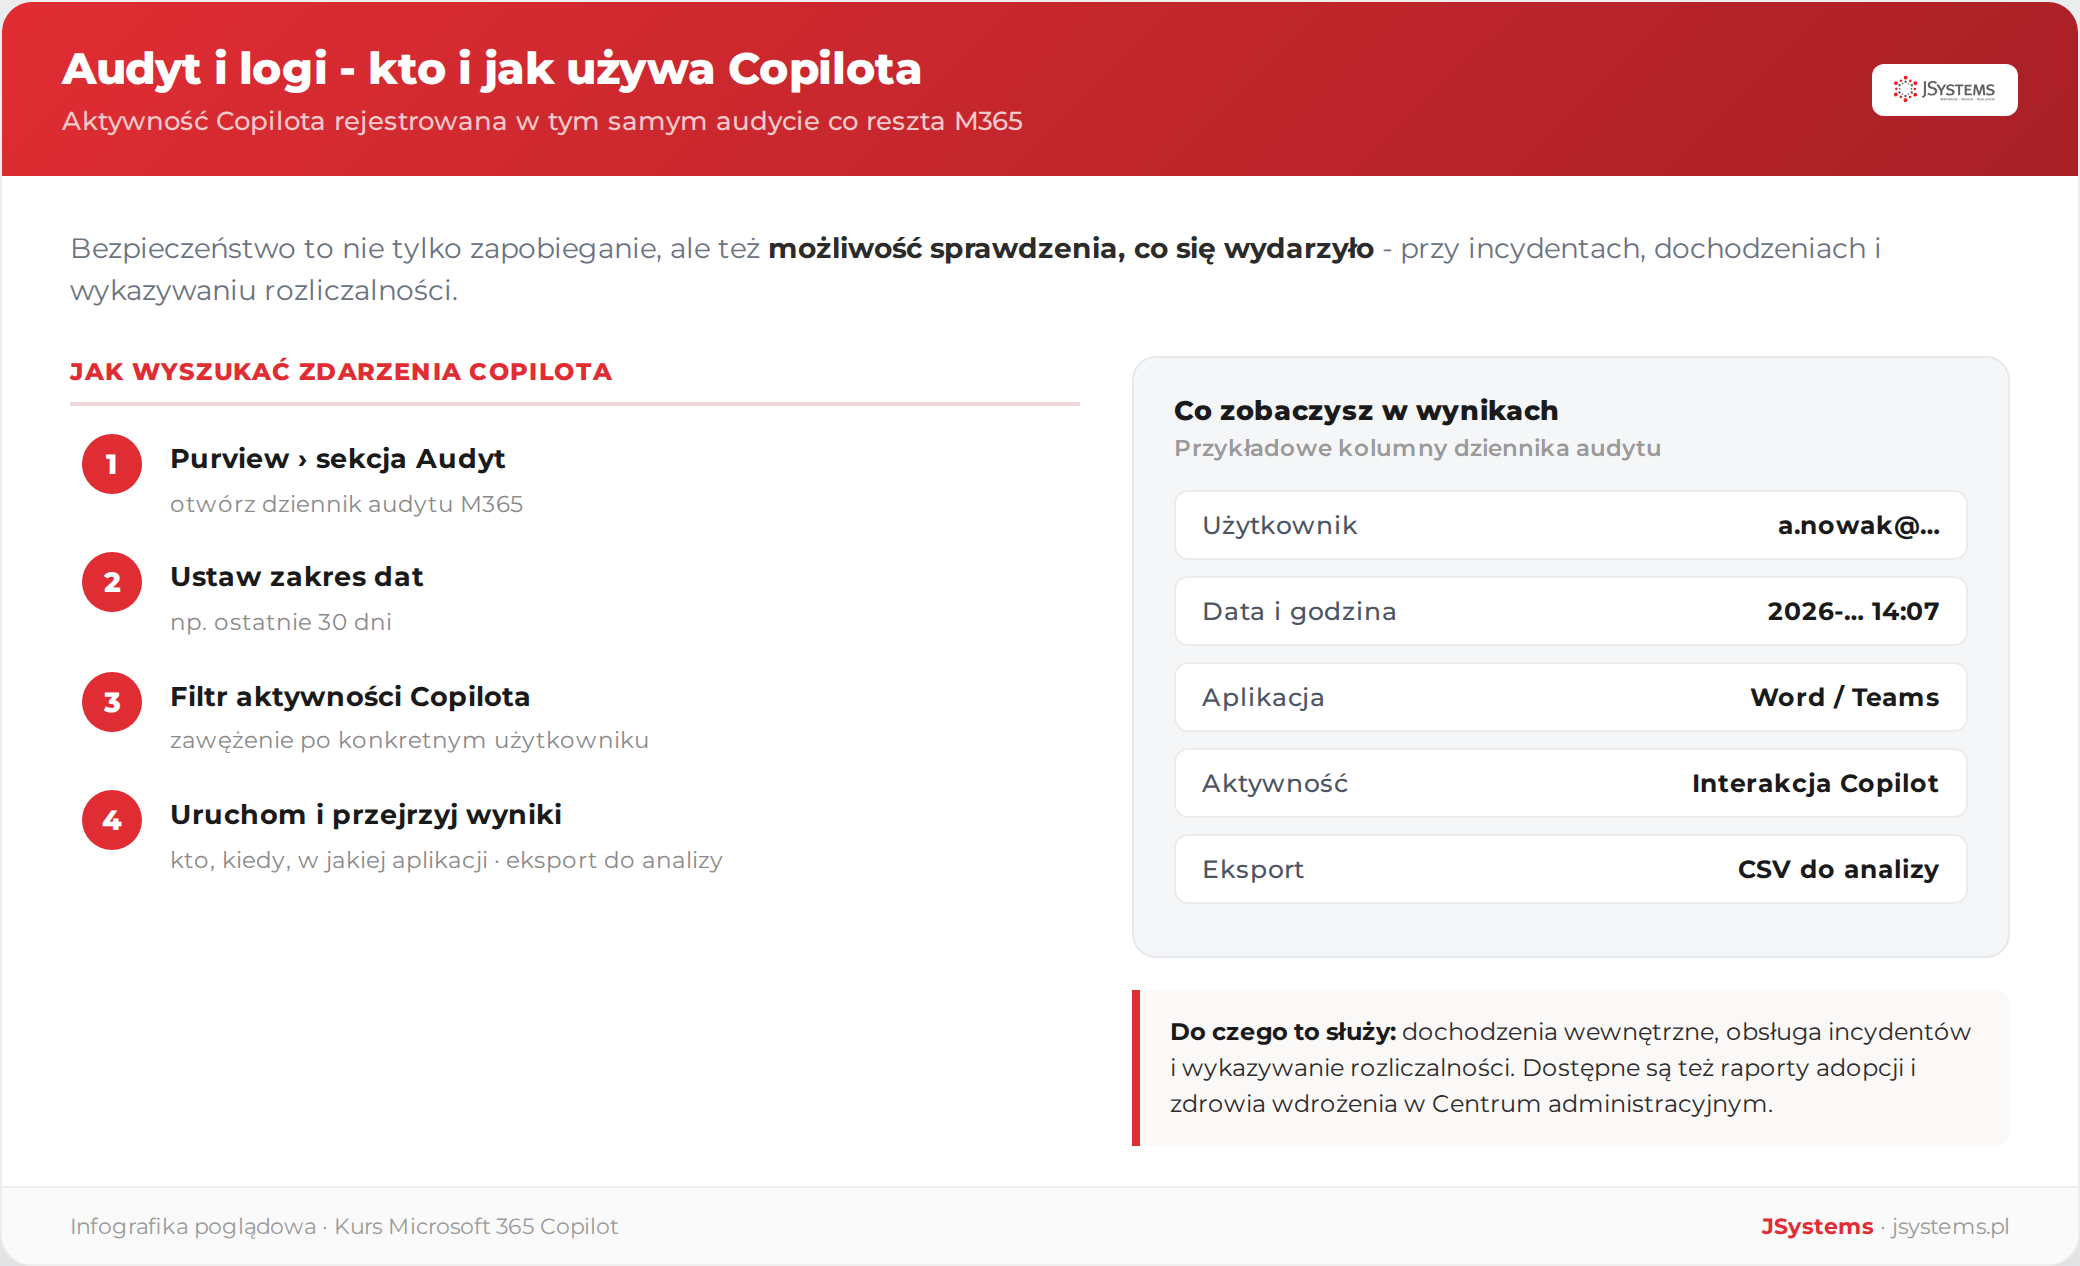Click the 'Data i godzina' row label
The image size is (2080, 1266).
point(1299,612)
